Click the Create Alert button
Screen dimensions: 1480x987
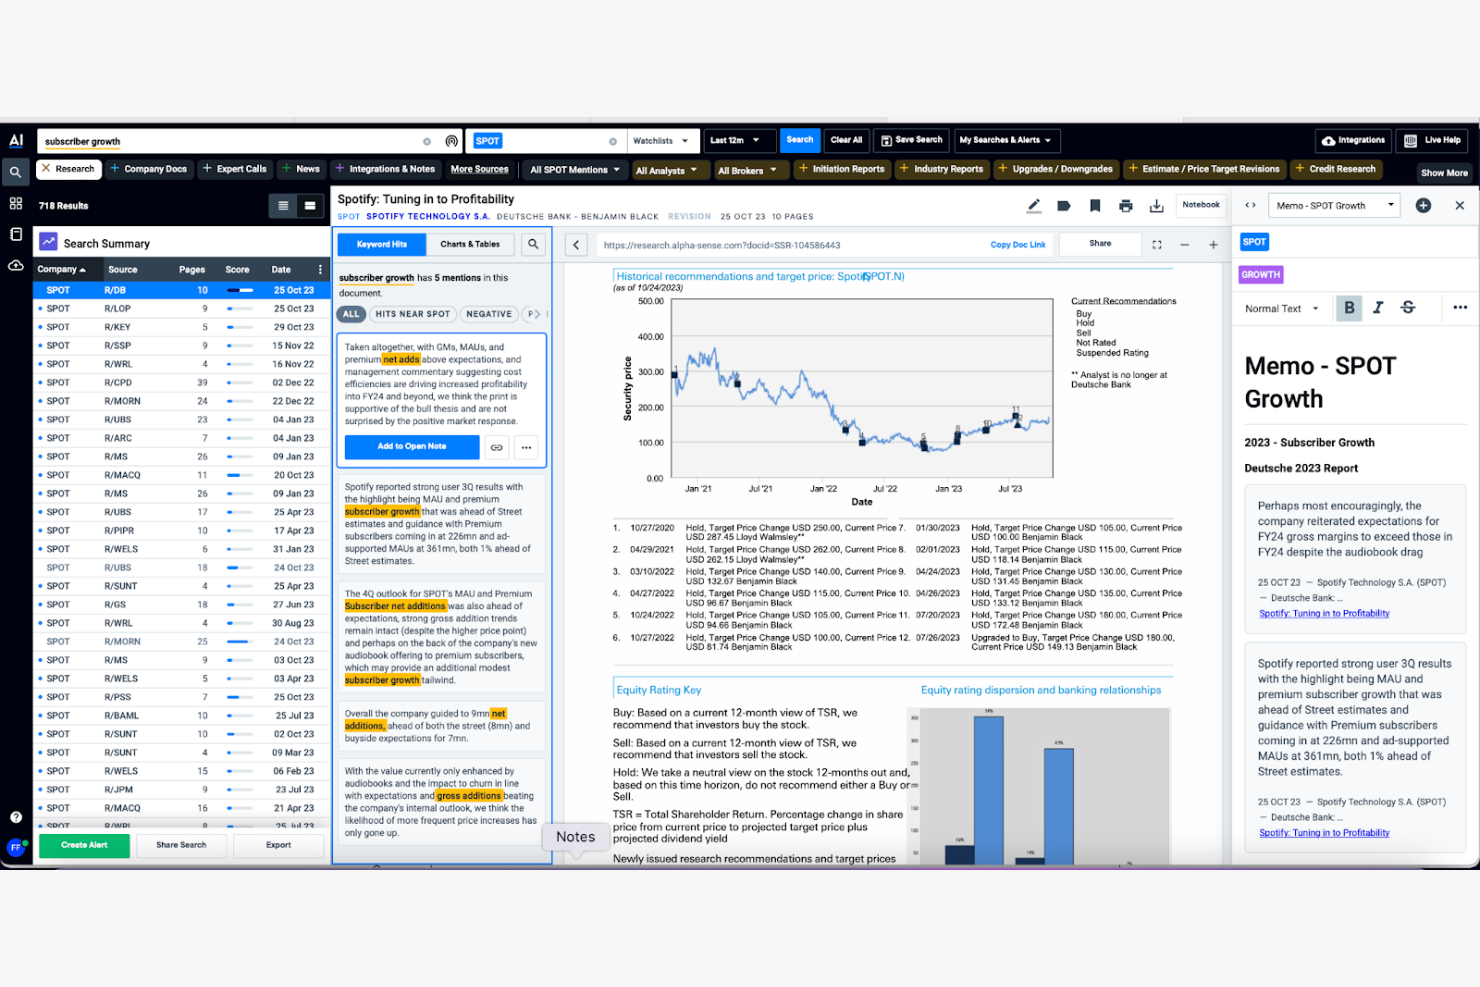[84, 846]
